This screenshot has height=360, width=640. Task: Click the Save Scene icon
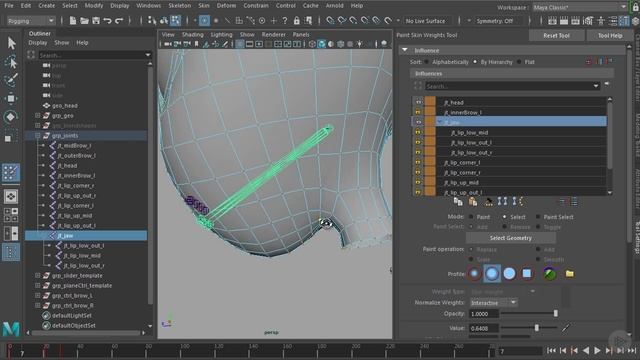coord(96,20)
